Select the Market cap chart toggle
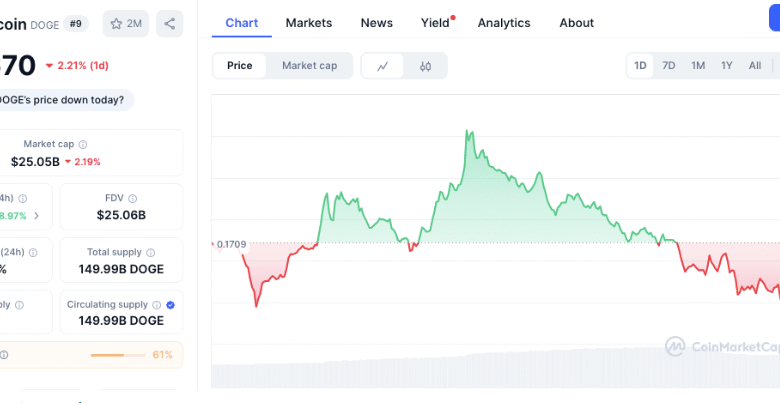 [309, 66]
